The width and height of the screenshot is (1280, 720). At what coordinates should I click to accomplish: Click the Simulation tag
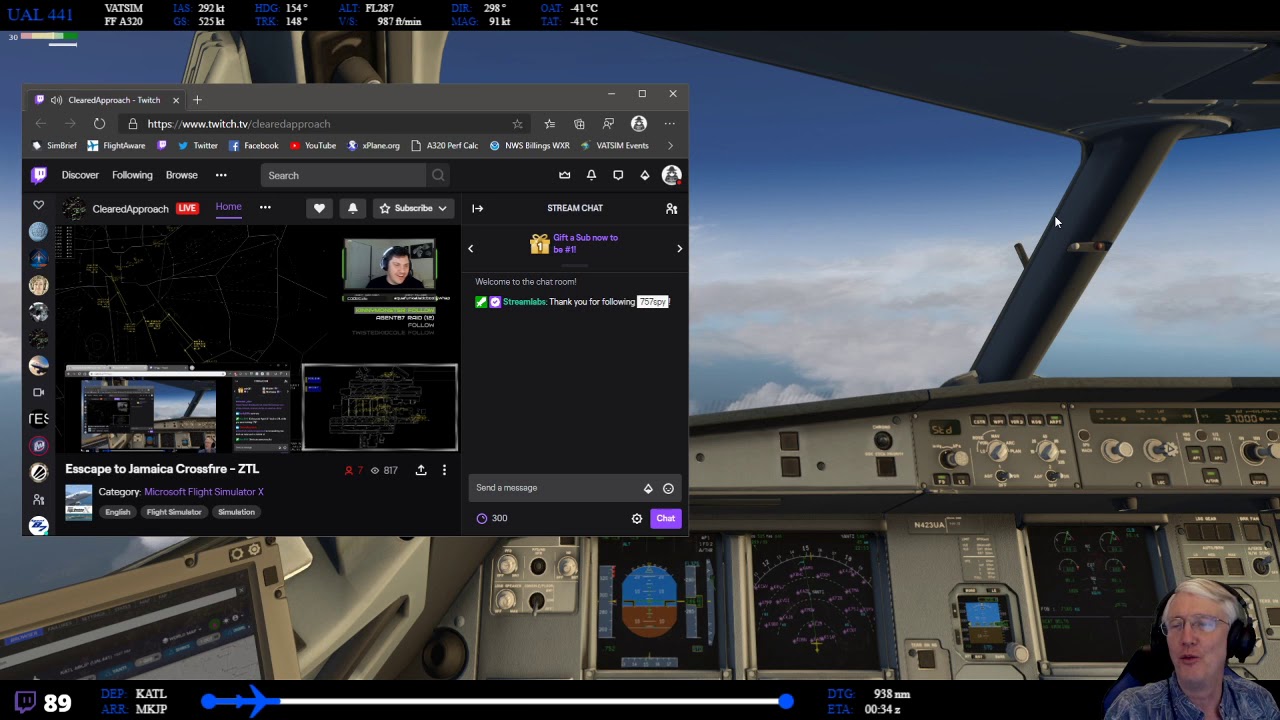click(x=236, y=512)
